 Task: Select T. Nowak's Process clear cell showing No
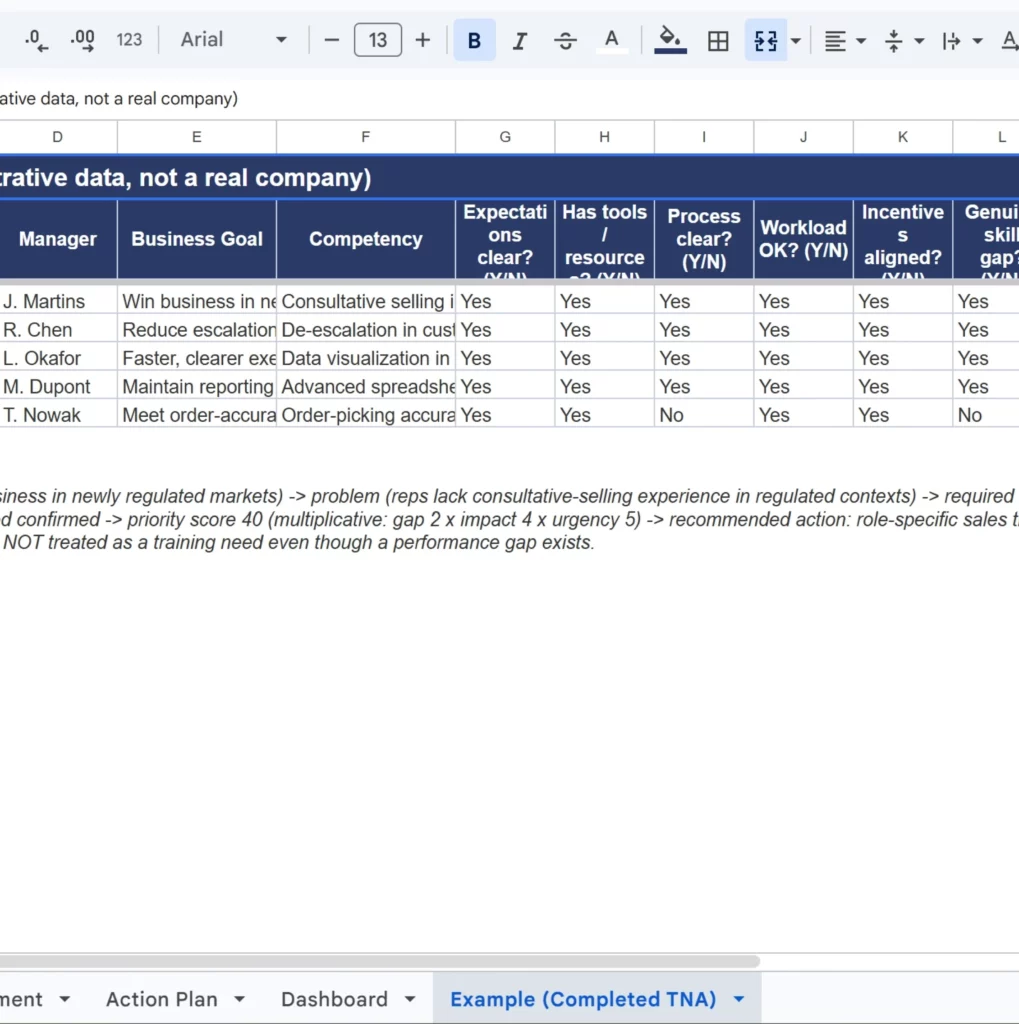pos(704,415)
